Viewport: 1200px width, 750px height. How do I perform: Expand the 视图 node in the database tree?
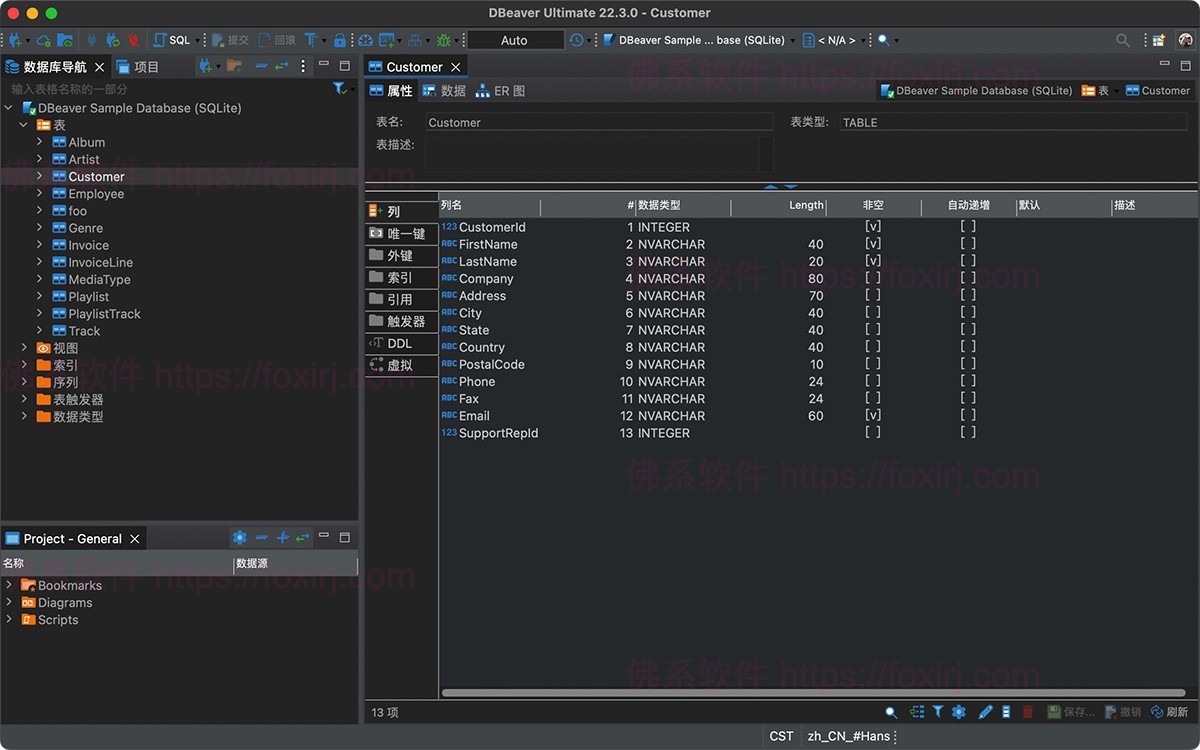[23, 347]
